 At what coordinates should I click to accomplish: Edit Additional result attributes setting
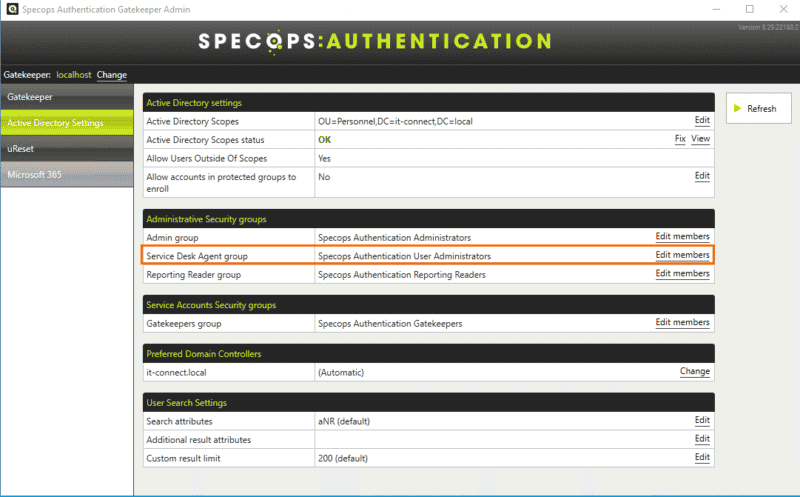[x=702, y=439]
